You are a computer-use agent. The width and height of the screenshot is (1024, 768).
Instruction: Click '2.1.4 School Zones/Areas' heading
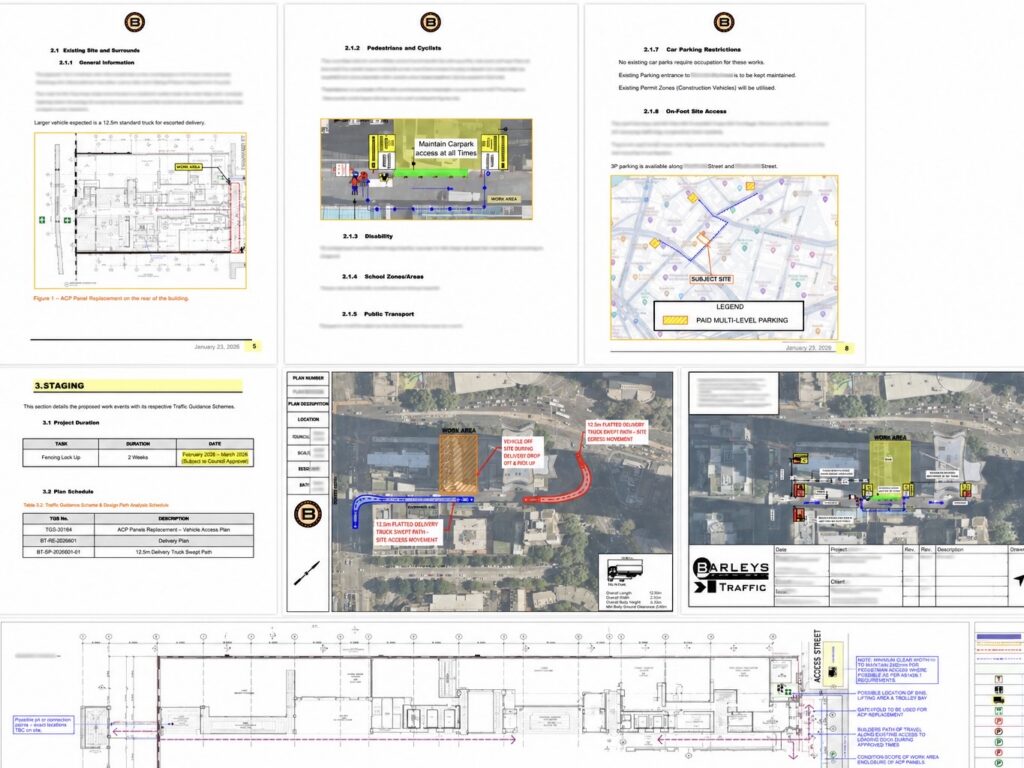pos(383,277)
